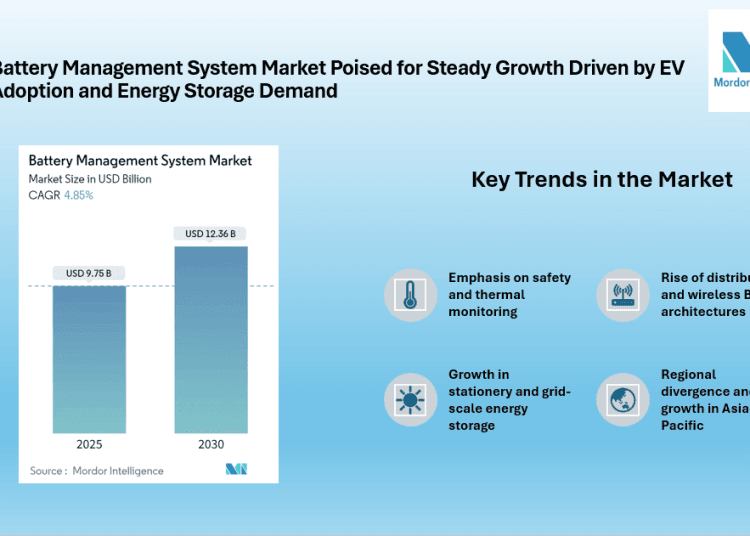Click the Key Trends in the Market heading
The height and width of the screenshot is (536, 750).
tap(602, 180)
